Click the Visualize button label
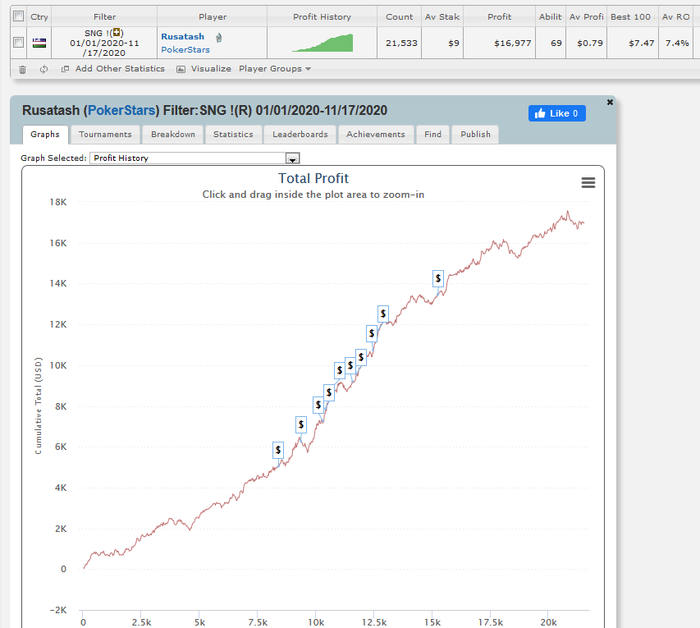Image resolution: width=700 pixels, height=628 pixels. pyautogui.click(x=211, y=69)
